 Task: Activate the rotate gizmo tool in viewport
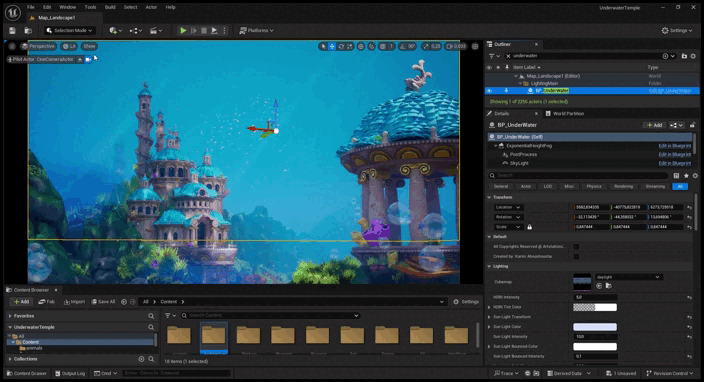341,46
